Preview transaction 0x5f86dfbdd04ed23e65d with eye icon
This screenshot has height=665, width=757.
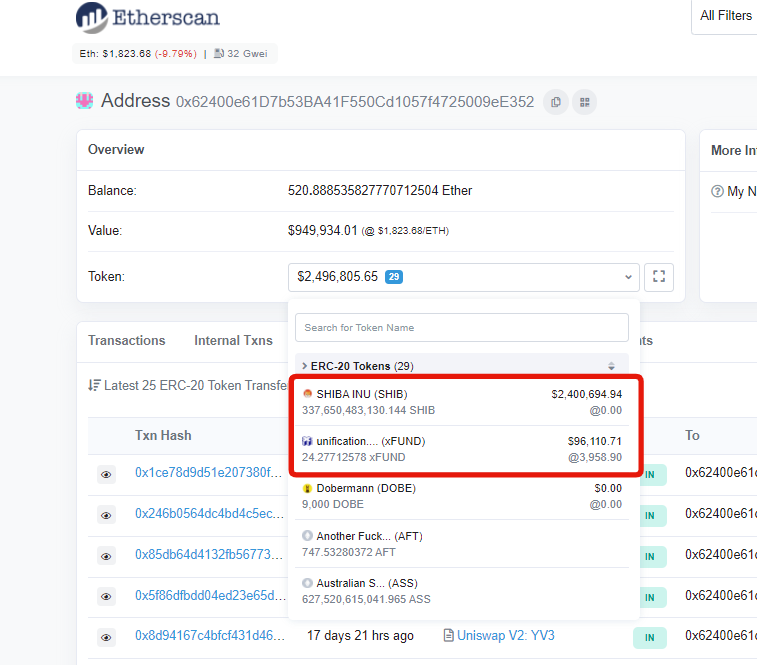point(106,597)
